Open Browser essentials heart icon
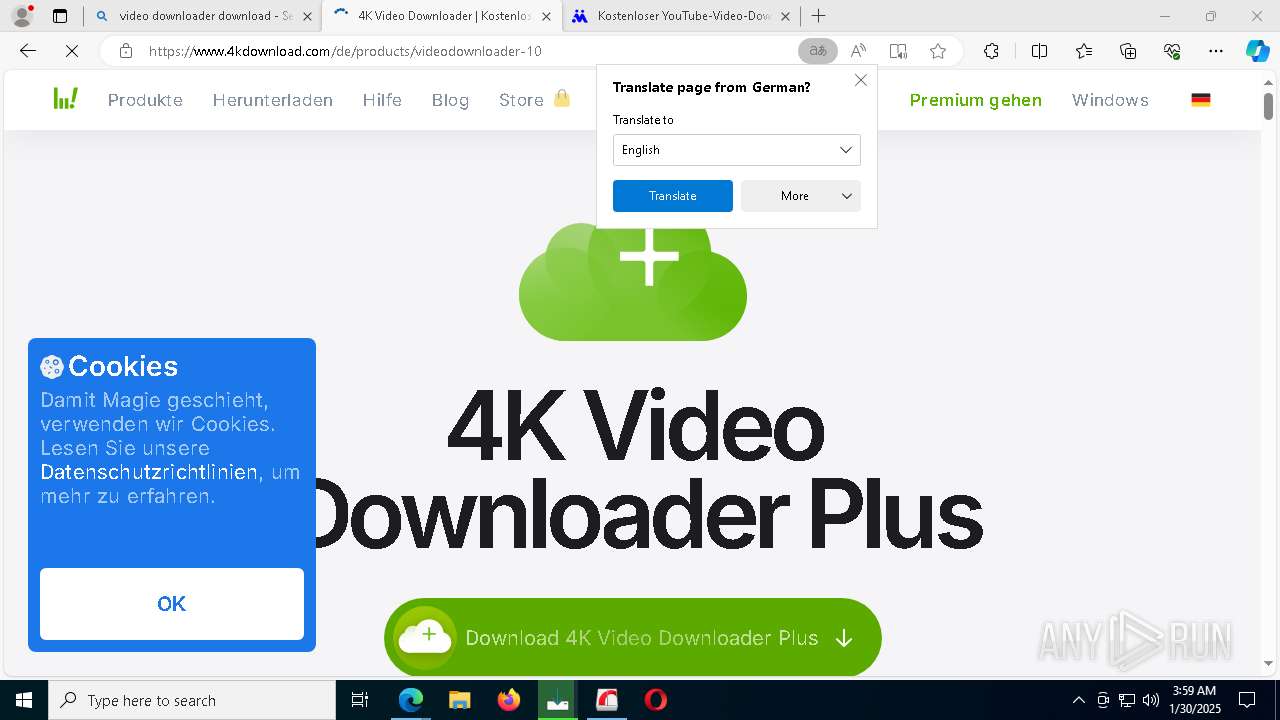 point(1172,51)
